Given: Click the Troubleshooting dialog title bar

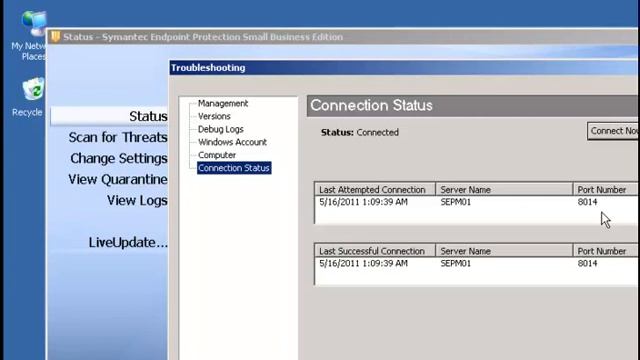Looking at the screenshot, I should click(404, 68).
